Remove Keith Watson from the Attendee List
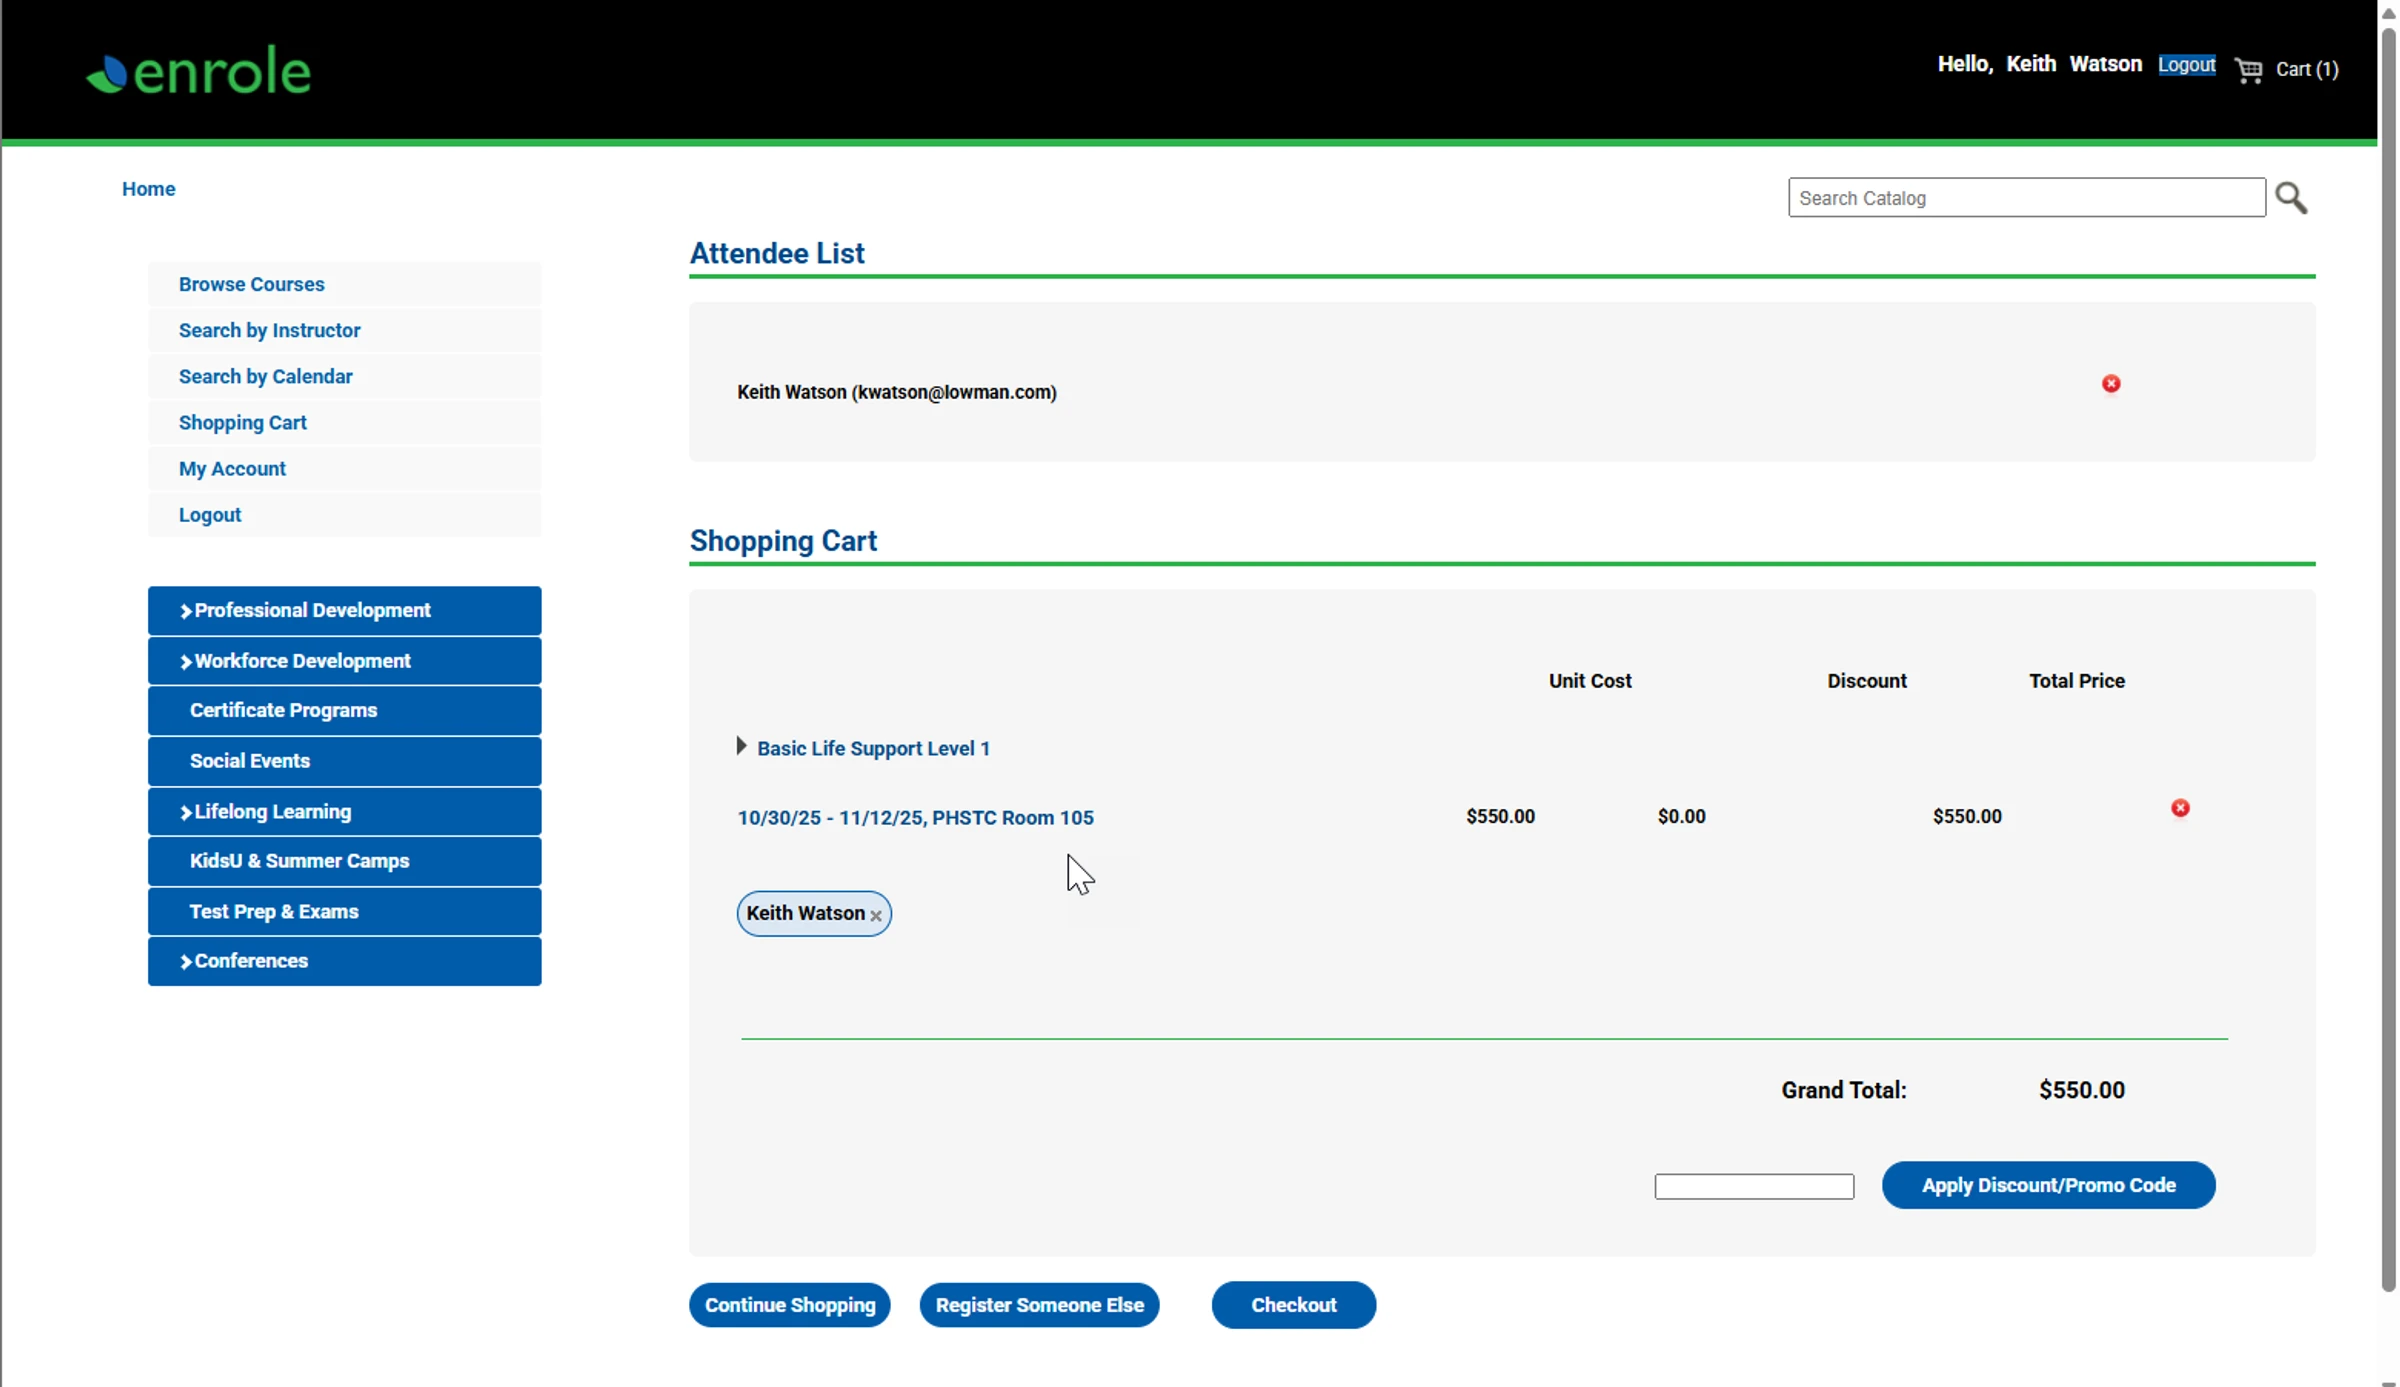Screen dimensions: 2400x1387 coord(2111,383)
